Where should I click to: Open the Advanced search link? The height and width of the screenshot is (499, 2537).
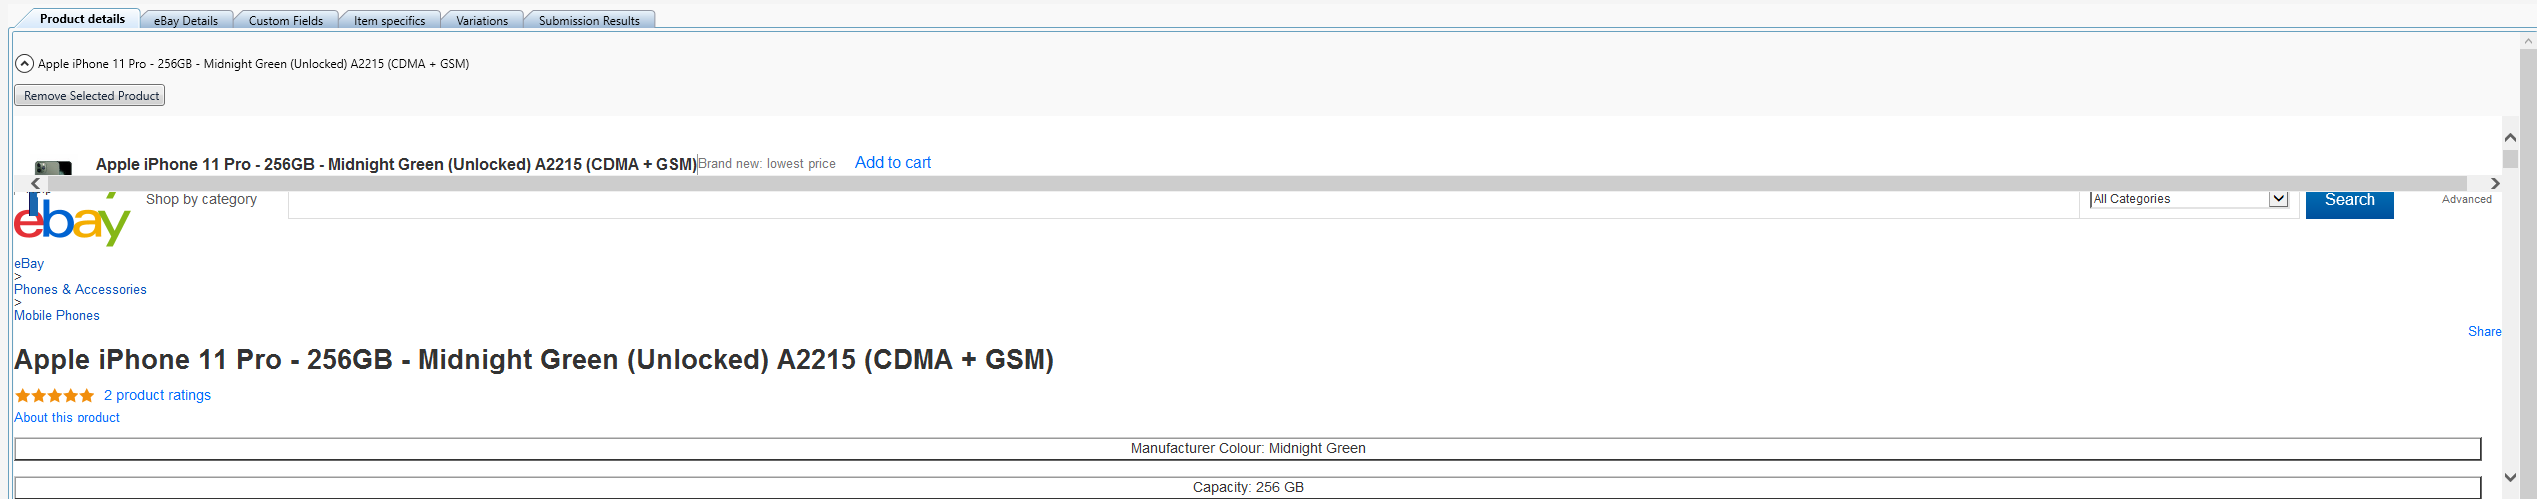tap(2466, 199)
